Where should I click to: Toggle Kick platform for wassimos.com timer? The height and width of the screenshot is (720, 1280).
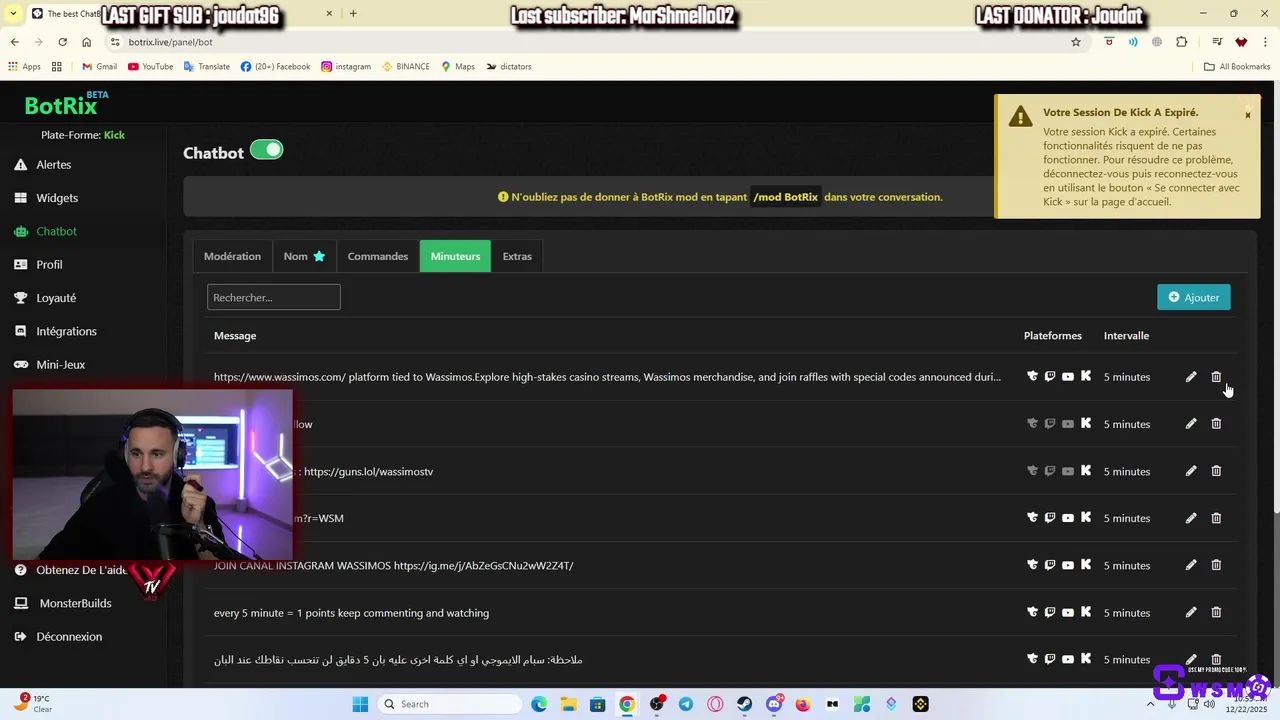pyautogui.click(x=1086, y=376)
